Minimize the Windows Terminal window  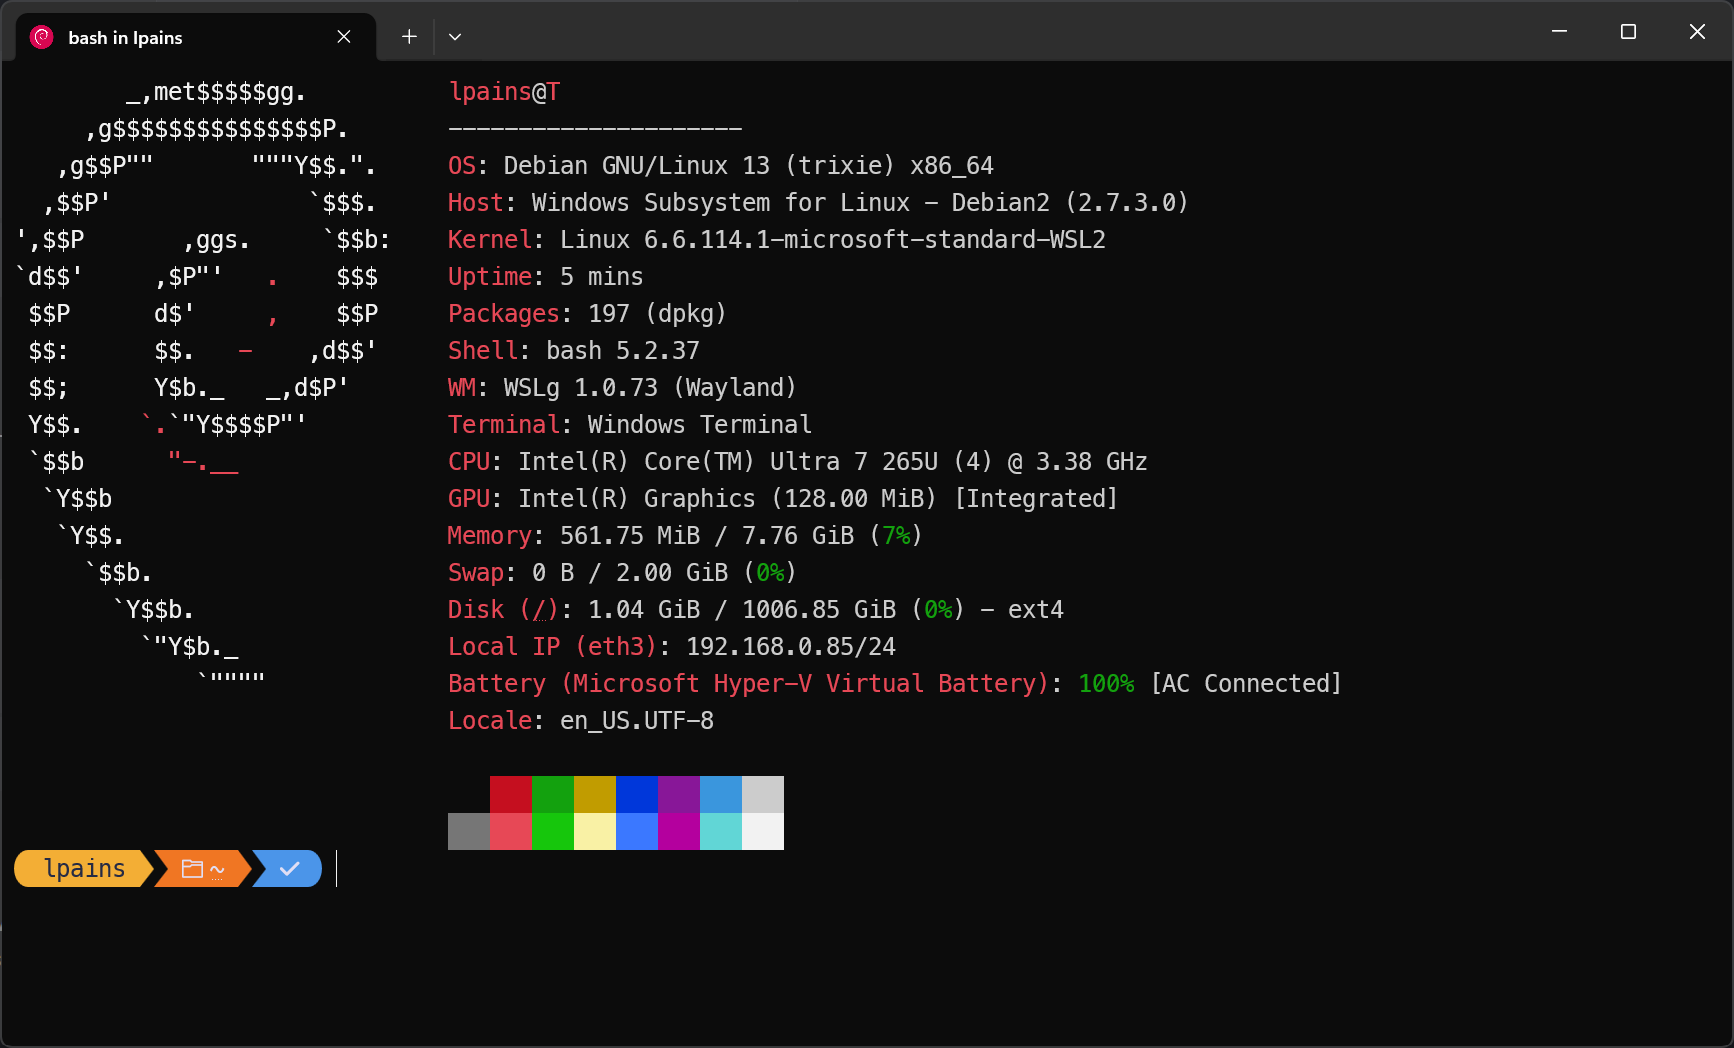click(x=1559, y=32)
